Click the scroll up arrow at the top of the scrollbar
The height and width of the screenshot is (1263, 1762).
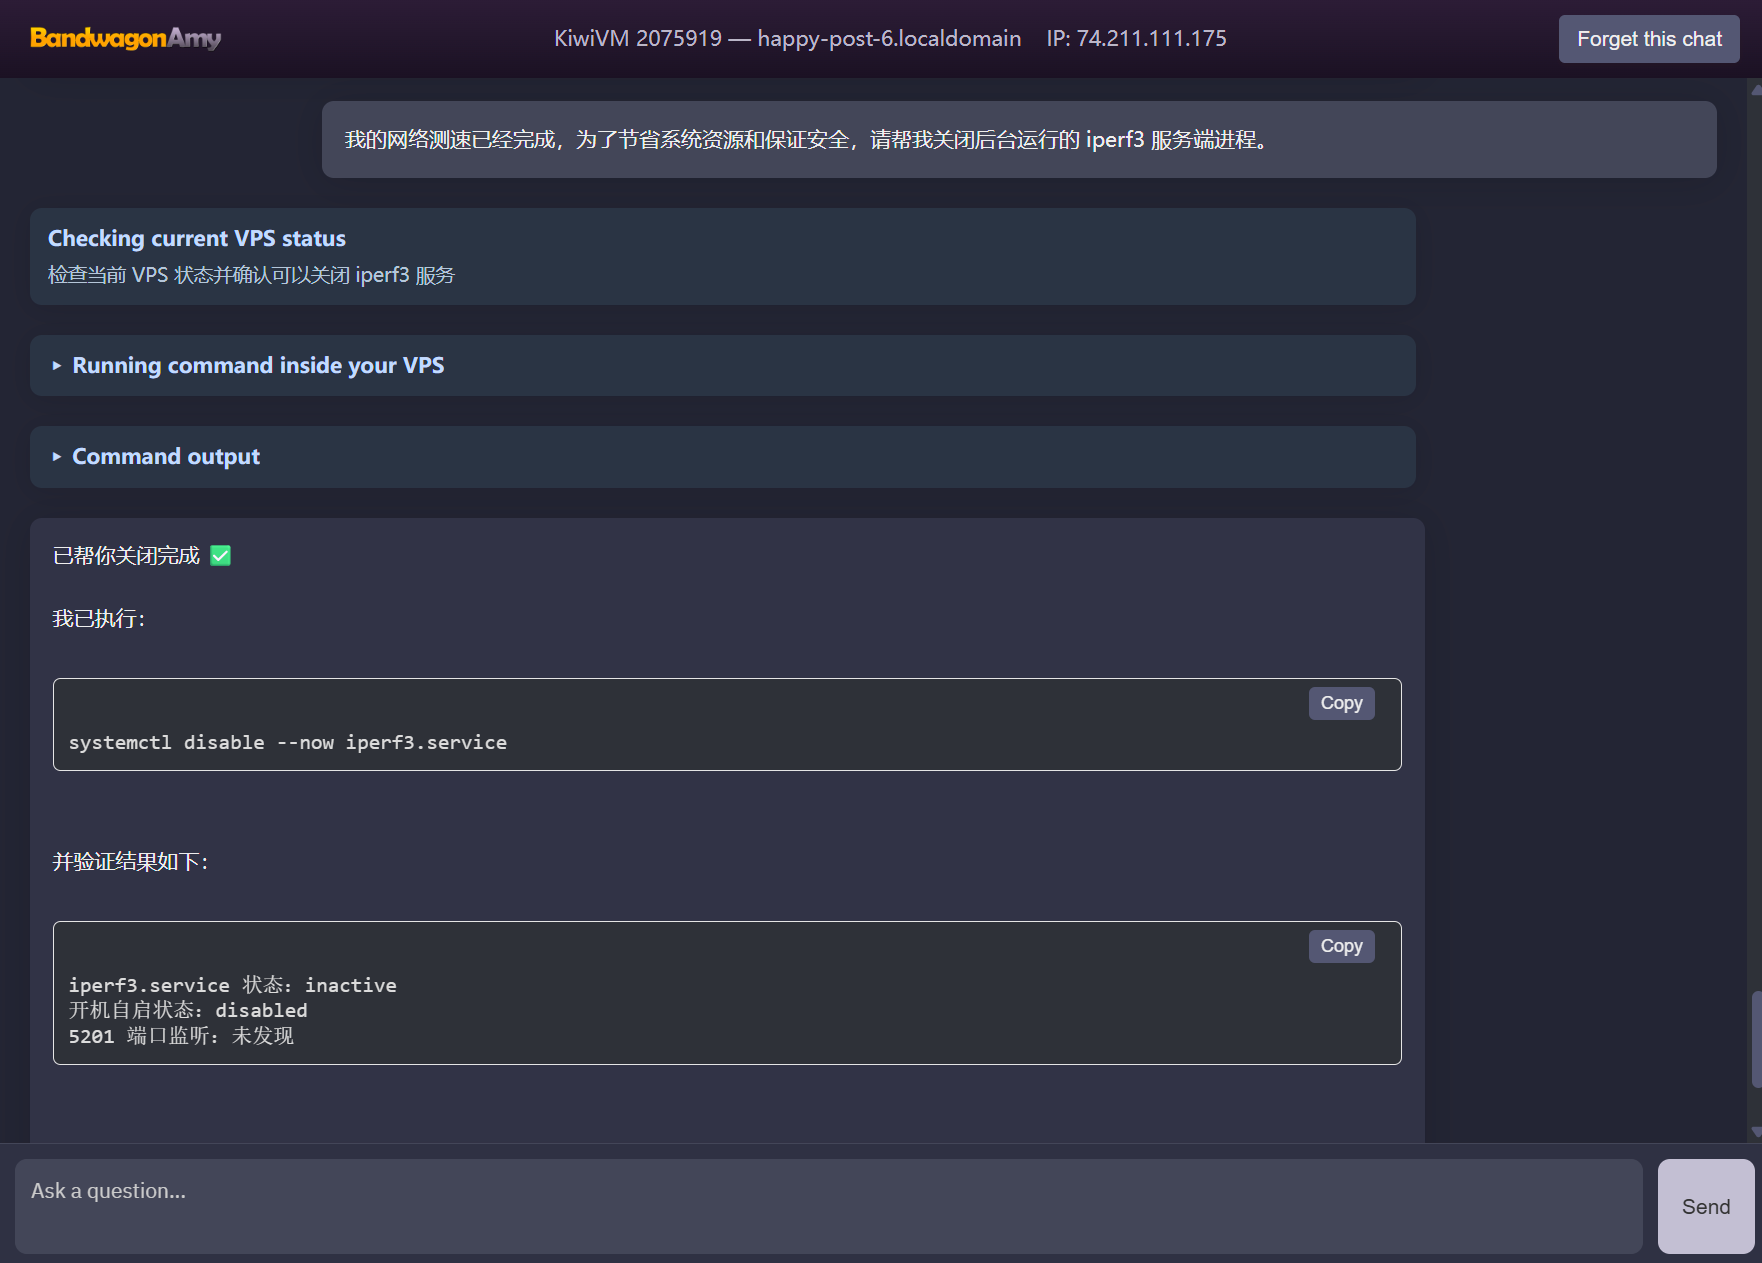pos(1756,89)
